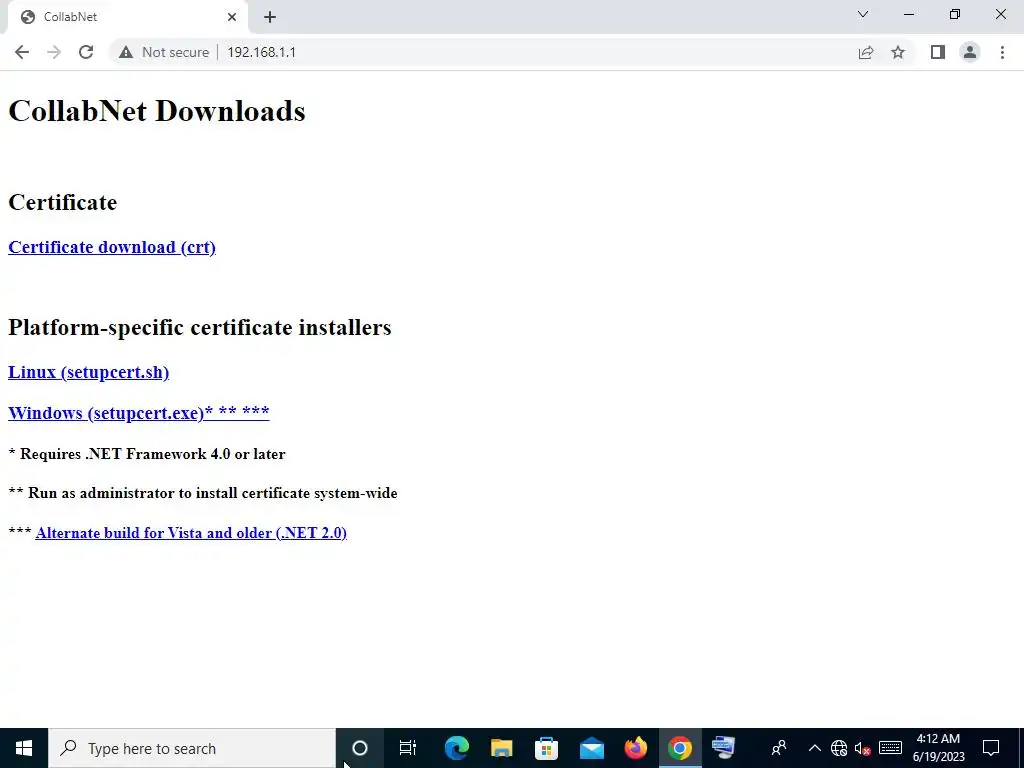Launch Firefox from the taskbar
The height and width of the screenshot is (768, 1024).
(x=635, y=748)
